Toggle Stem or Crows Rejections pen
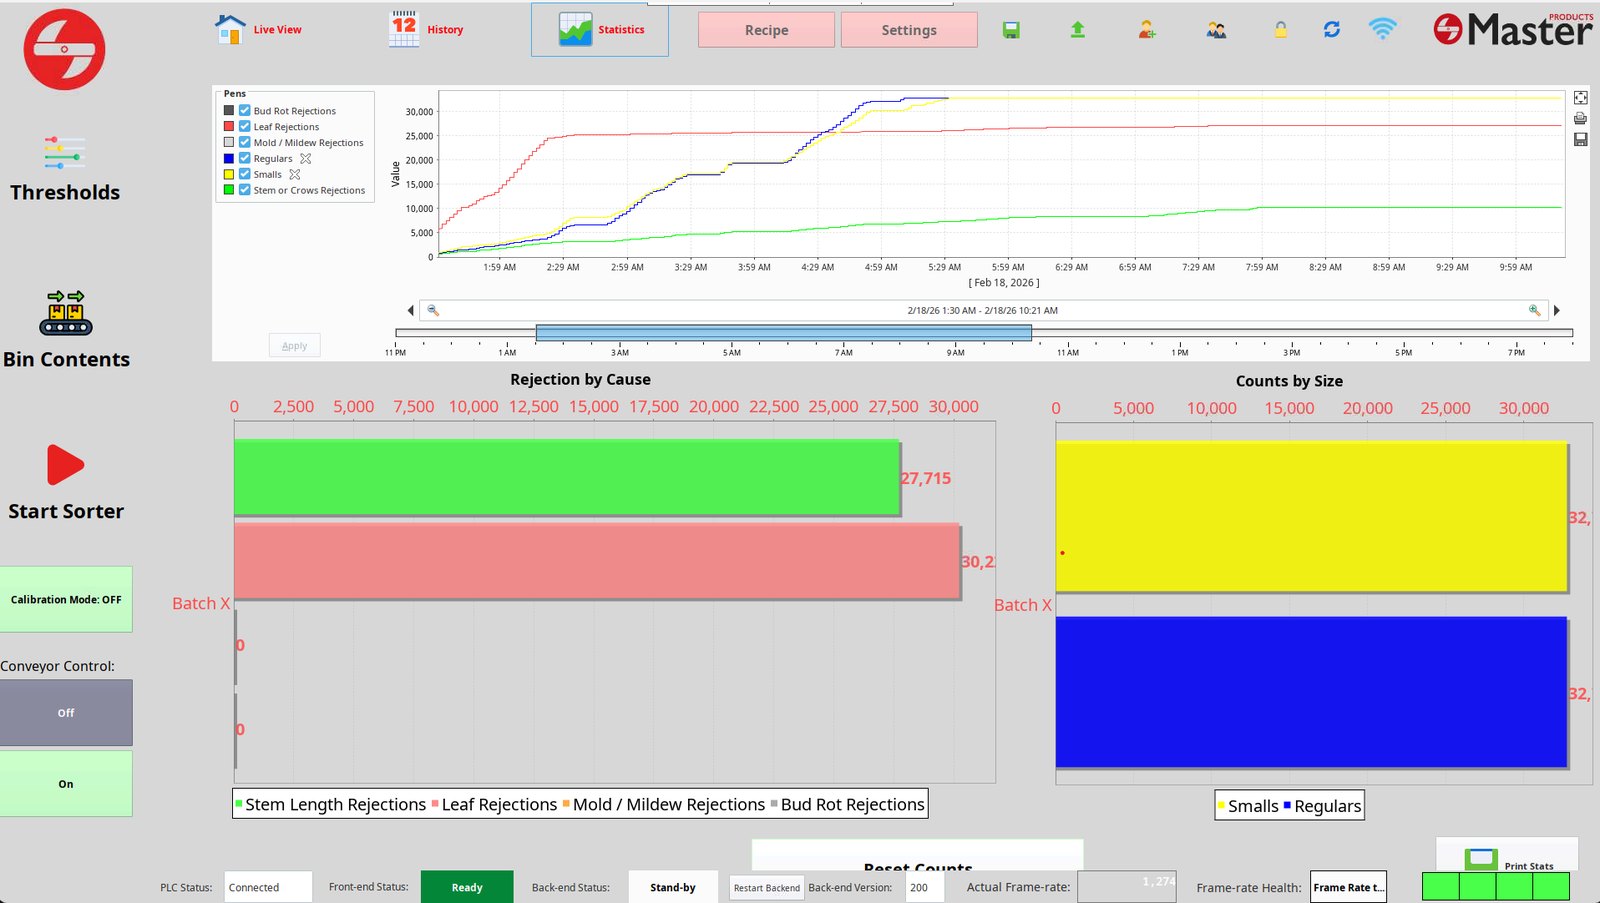The width and height of the screenshot is (1600, 903). (244, 190)
